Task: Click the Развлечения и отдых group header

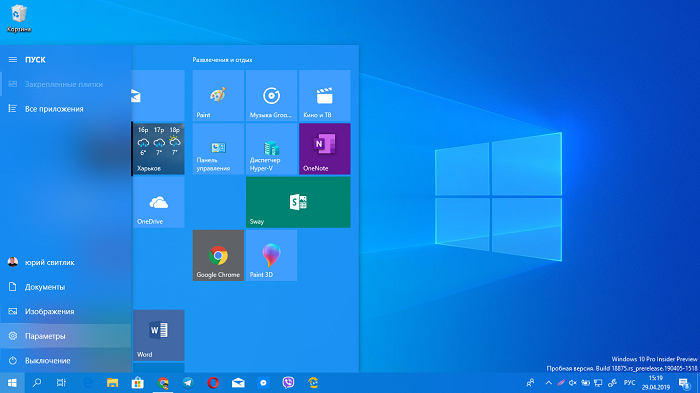Action: tap(222, 59)
